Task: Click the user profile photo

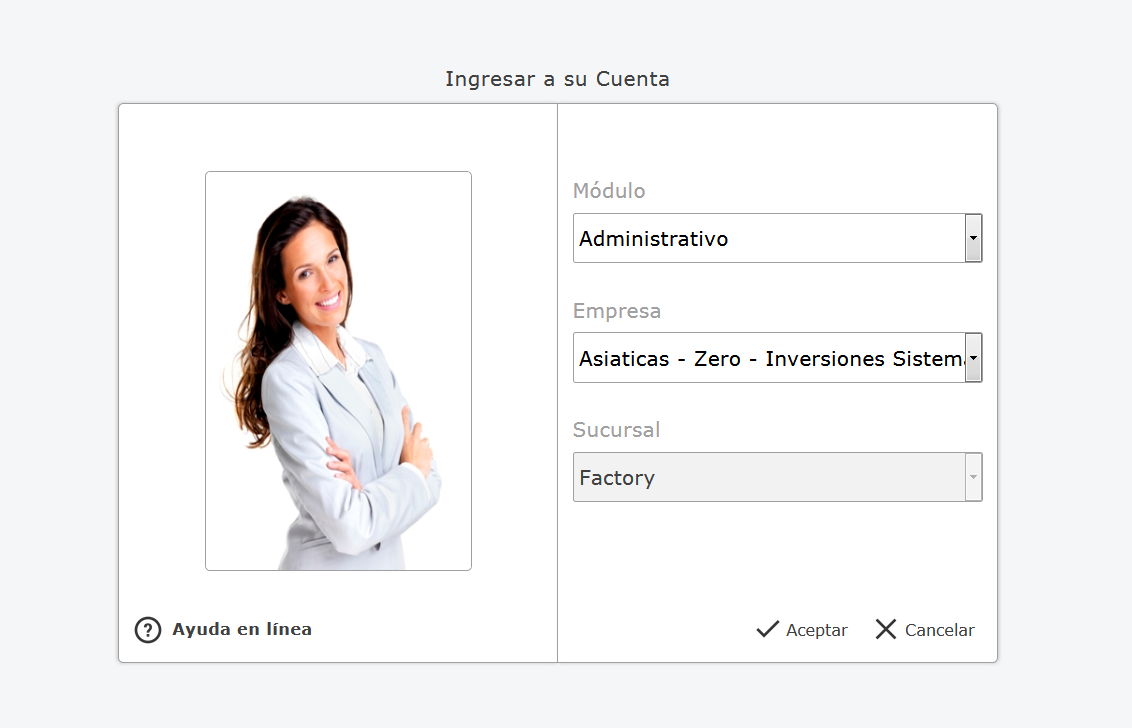Action: pos(338,371)
